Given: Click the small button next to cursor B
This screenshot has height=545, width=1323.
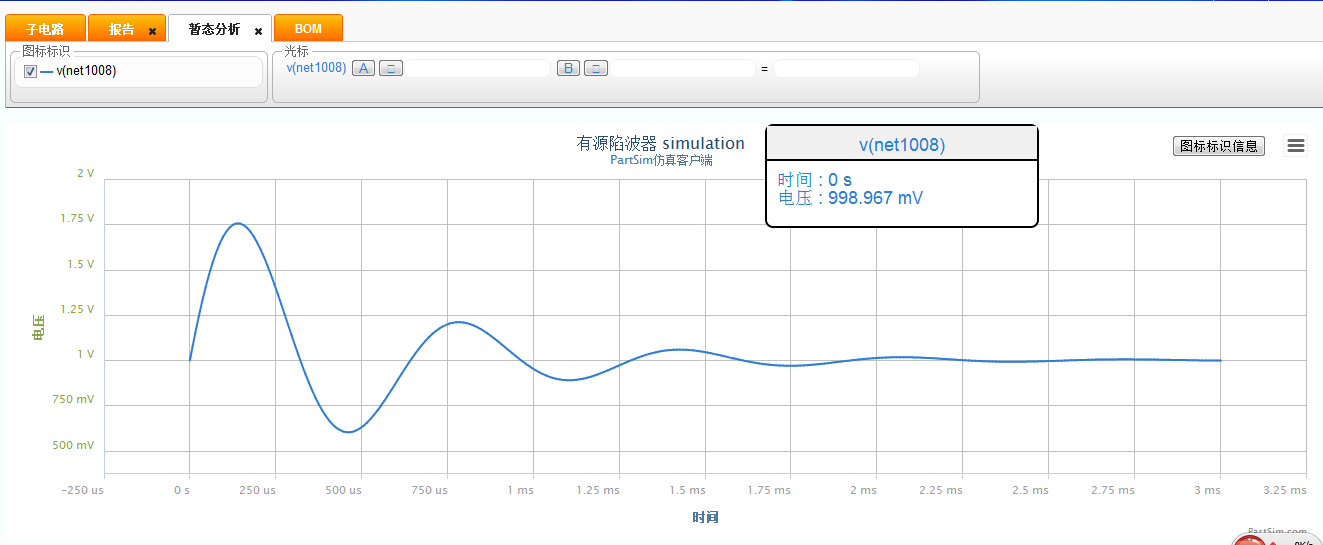Looking at the screenshot, I should coord(596,68).
